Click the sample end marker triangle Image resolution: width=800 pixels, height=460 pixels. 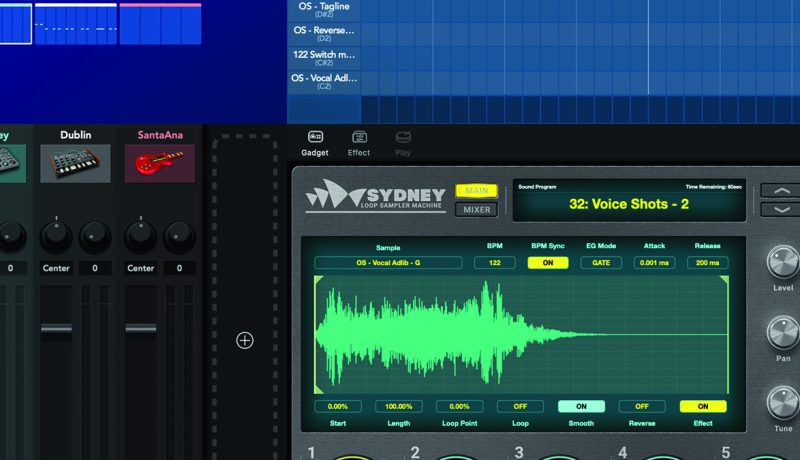pos(724,280)
